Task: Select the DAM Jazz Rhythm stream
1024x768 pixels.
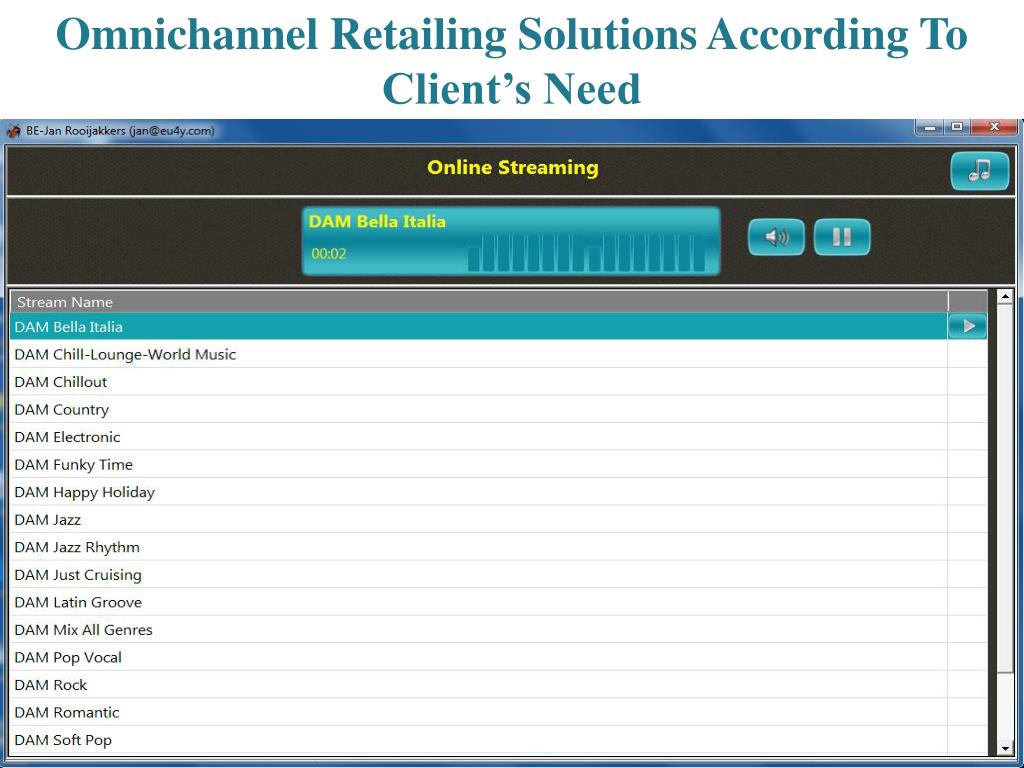Action: point(479,547)
